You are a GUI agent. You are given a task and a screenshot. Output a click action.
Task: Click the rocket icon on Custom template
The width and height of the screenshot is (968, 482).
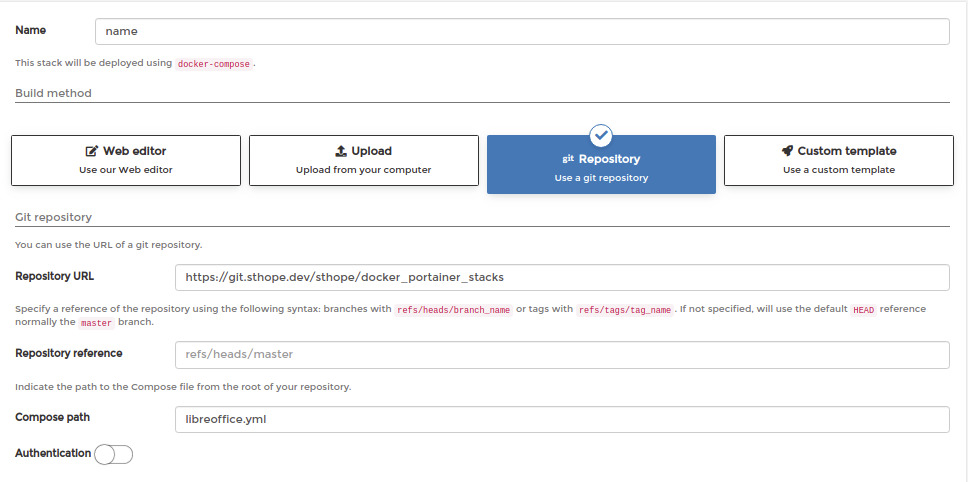point(787,151)
